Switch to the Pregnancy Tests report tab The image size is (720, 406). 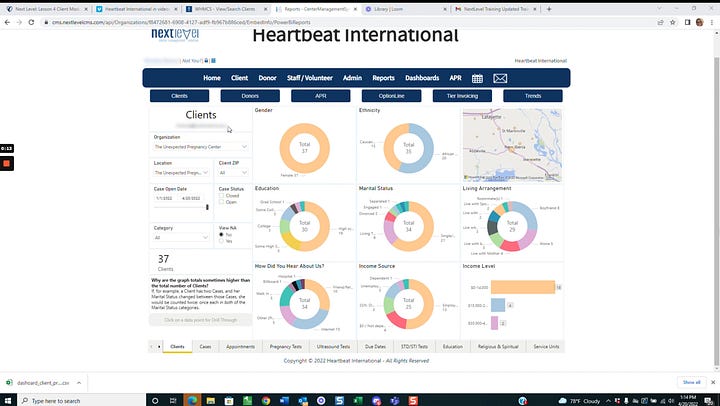(x=286, y=347)
